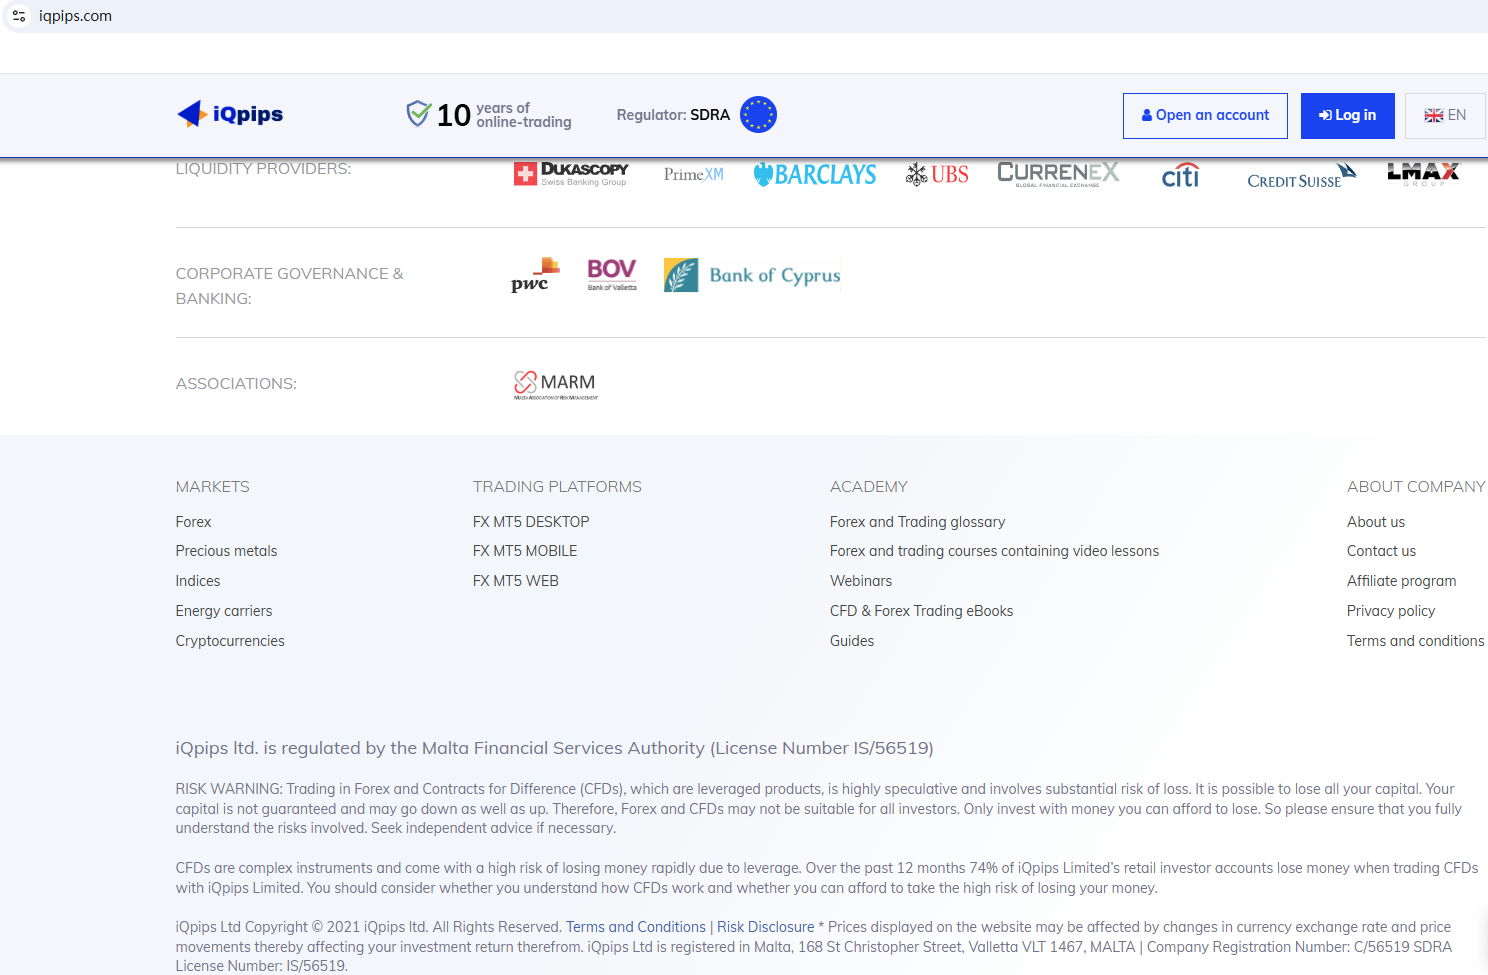Click the Open an account button
This screenshot has height=975, width=1488.
(1205, 115)
